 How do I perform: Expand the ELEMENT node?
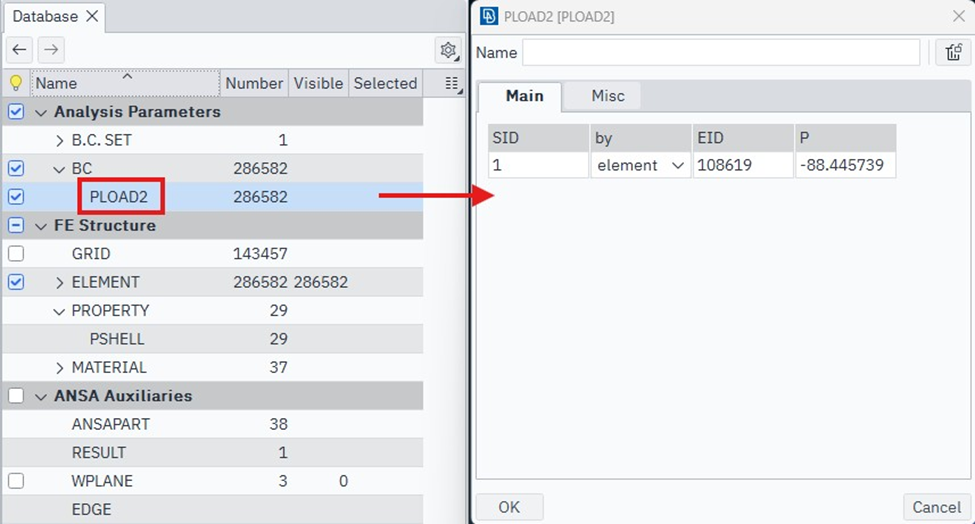click(59, 283)
